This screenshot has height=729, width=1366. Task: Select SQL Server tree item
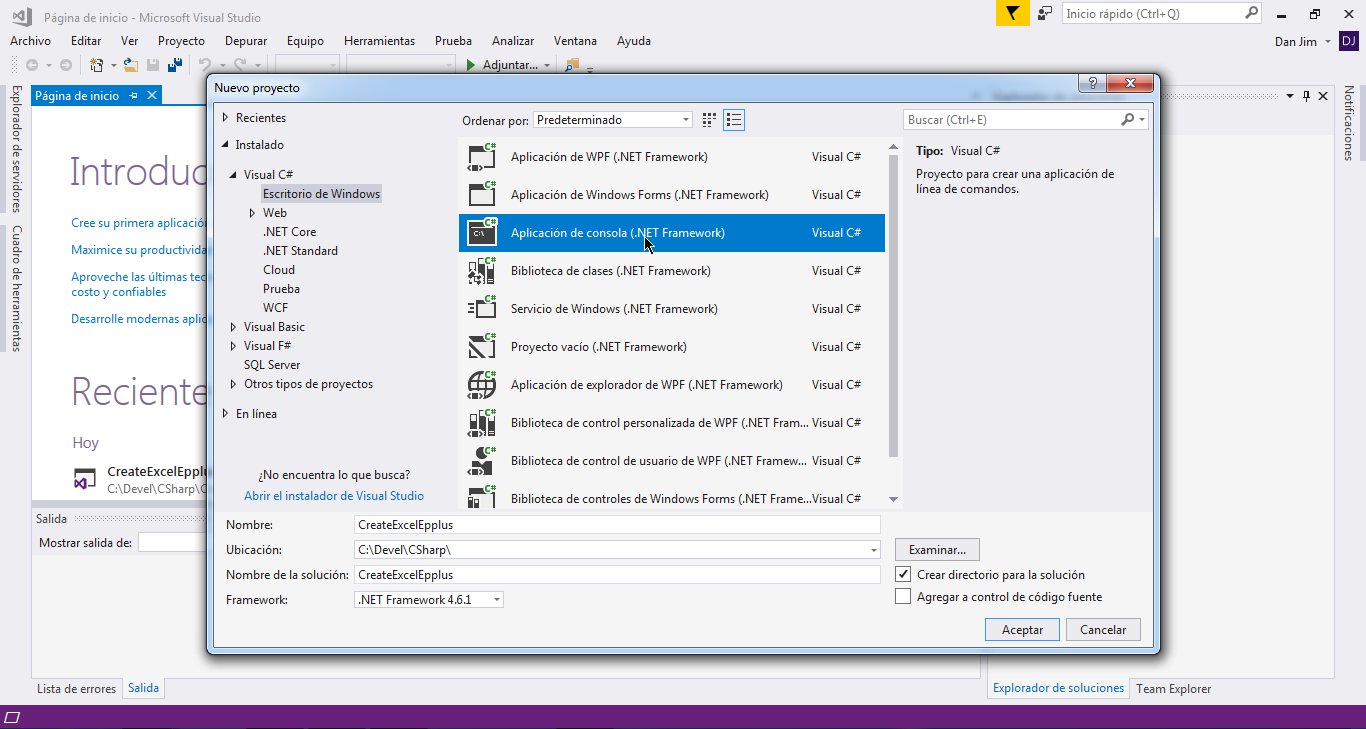point(272,365)
